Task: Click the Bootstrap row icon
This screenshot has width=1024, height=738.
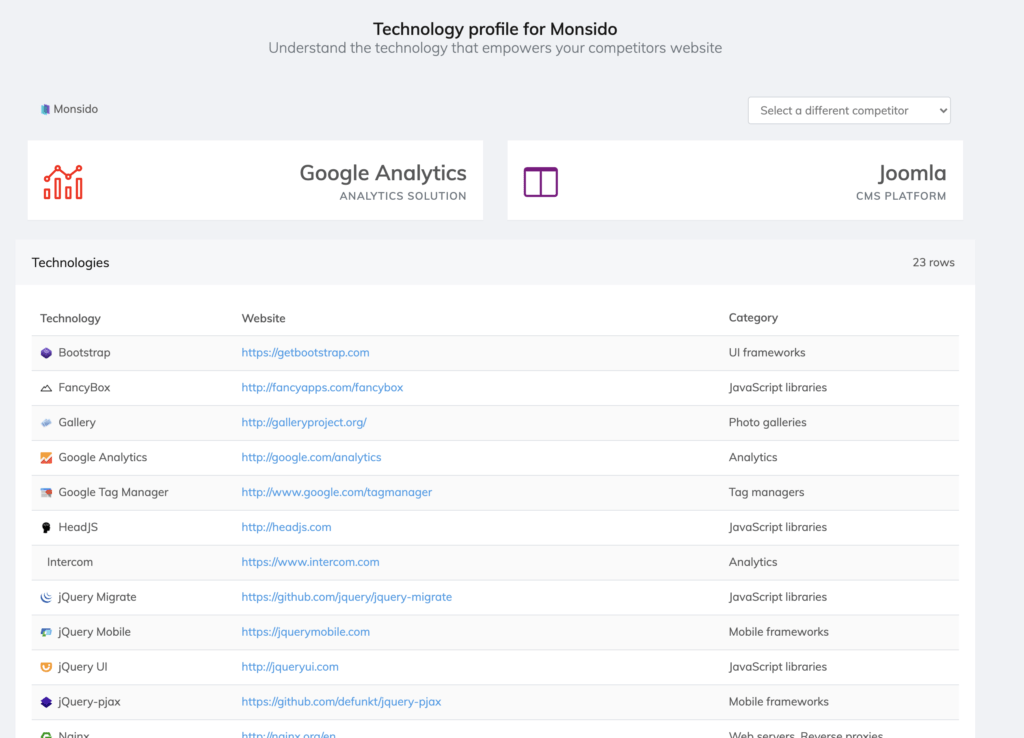Action: point(46,353)
